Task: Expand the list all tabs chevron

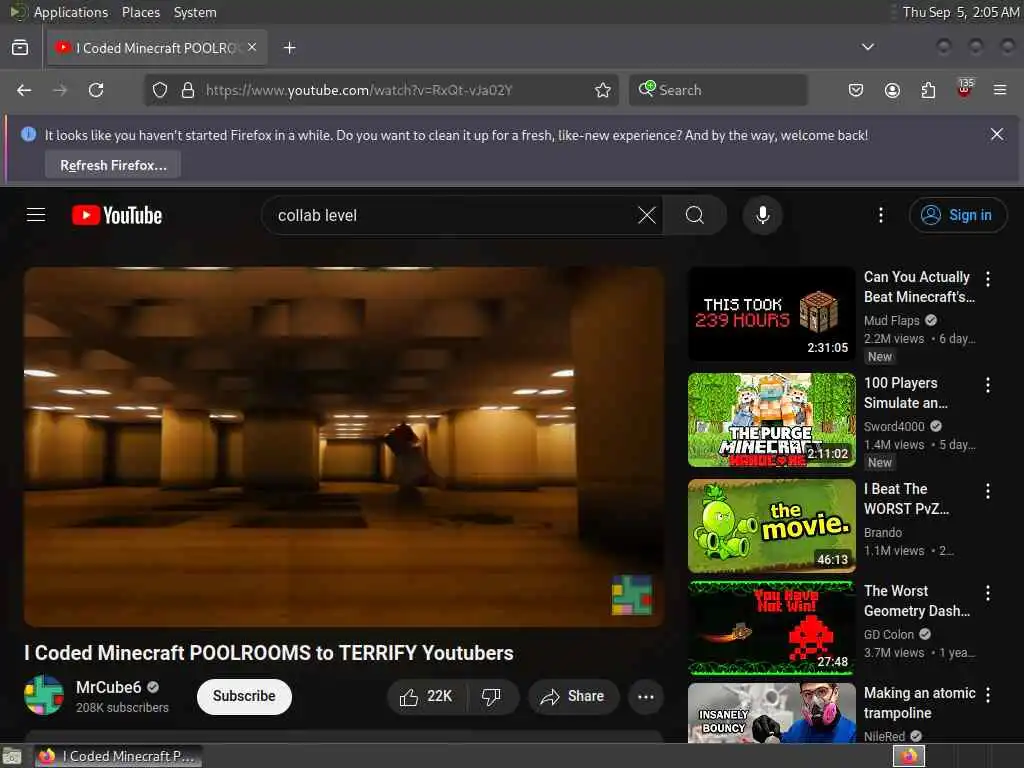Action: coord(867,47)
